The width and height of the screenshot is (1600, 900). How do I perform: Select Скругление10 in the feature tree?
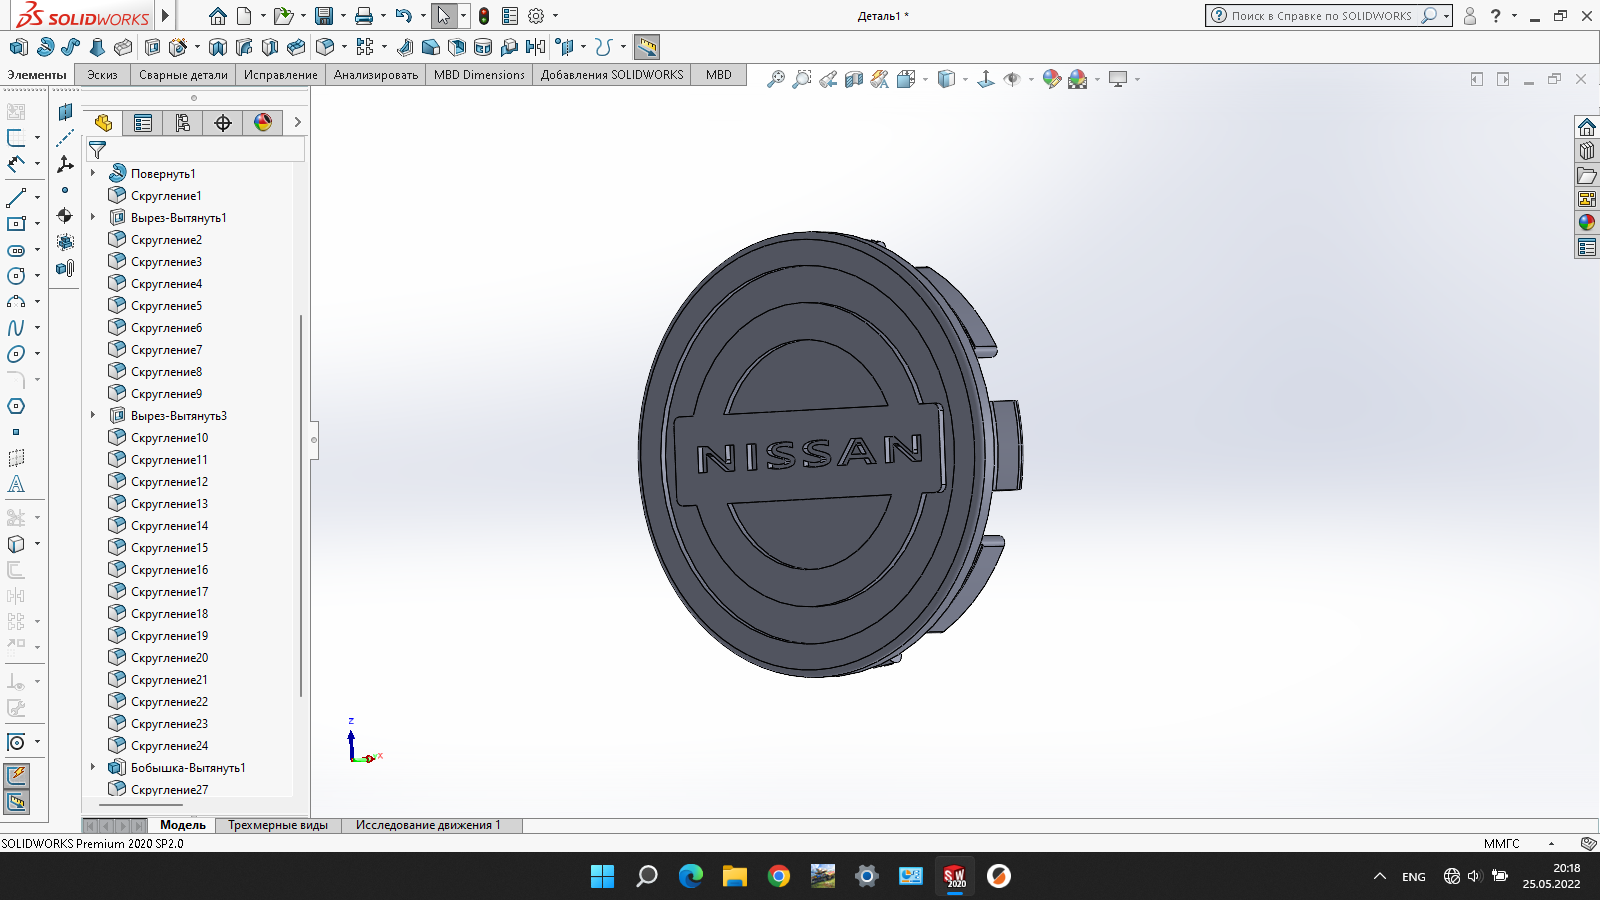coord(169,438)
